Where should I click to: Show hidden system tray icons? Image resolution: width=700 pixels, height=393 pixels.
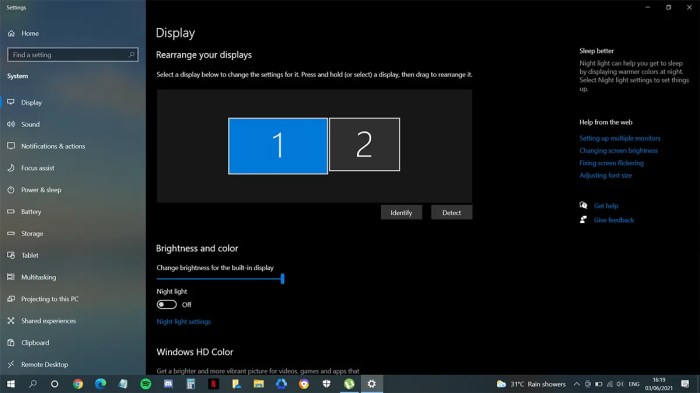(x=576, y=384)
